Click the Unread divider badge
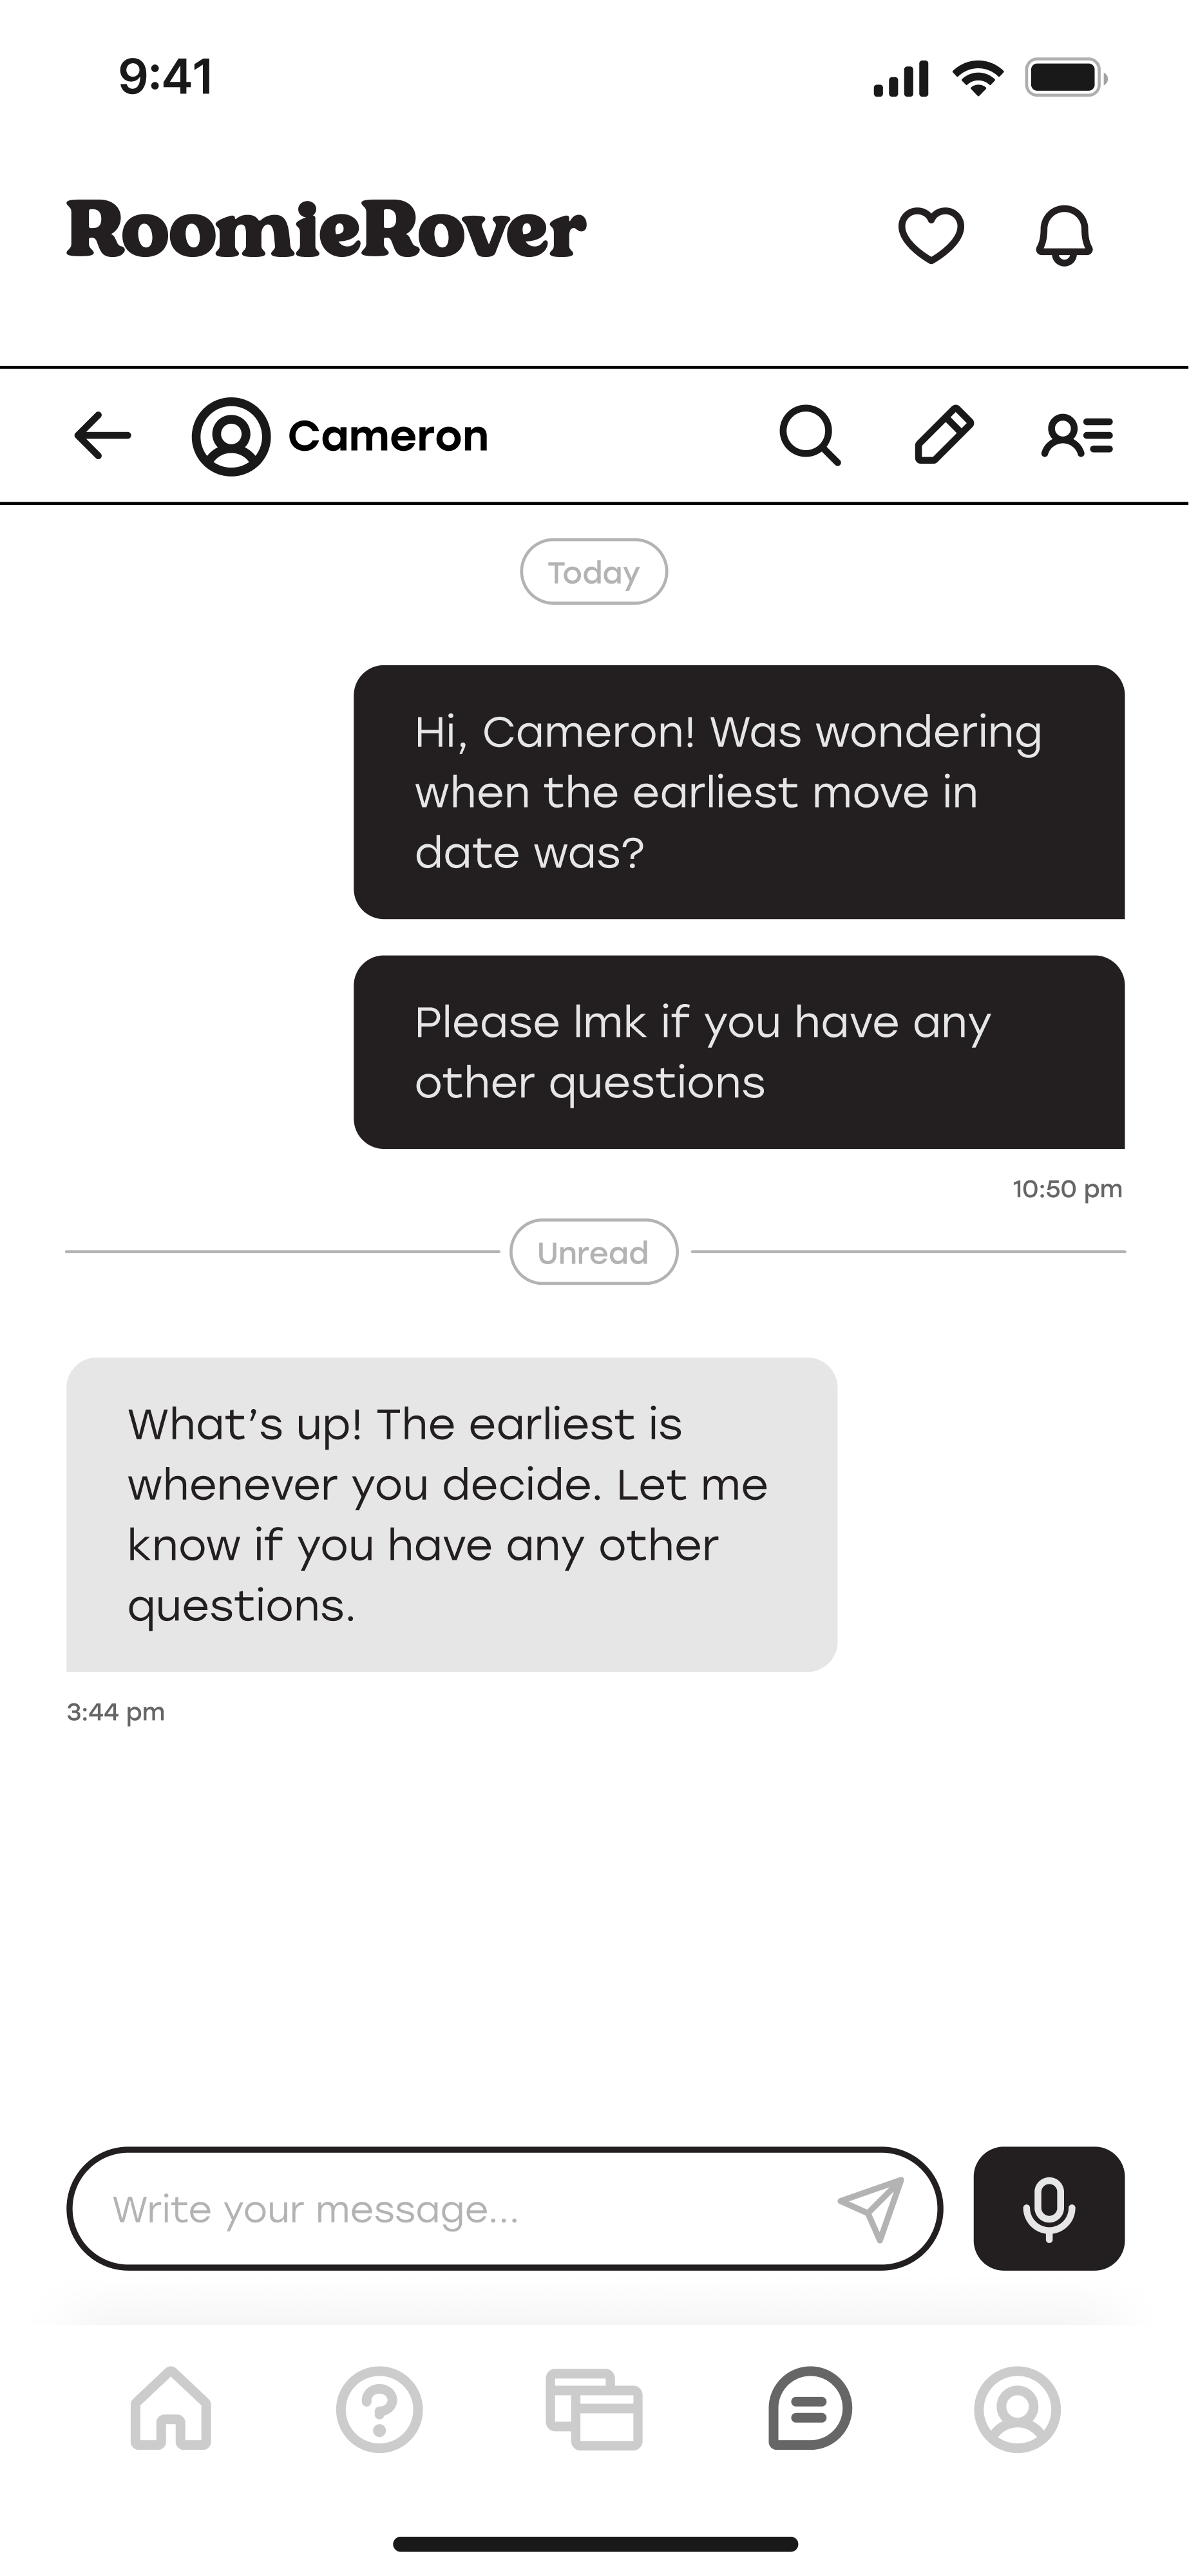 coord(594,1252)
